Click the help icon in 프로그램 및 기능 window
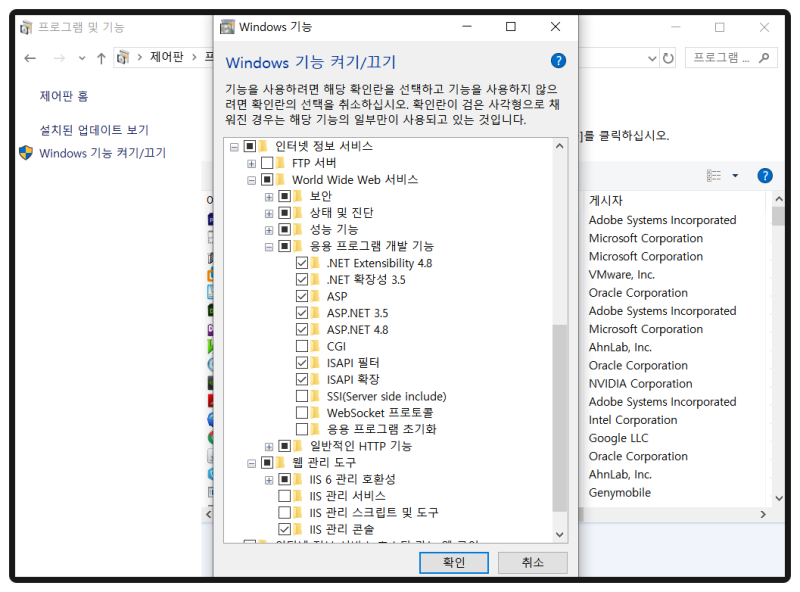This screenshot has height=592, width=800. click(764, 176)
